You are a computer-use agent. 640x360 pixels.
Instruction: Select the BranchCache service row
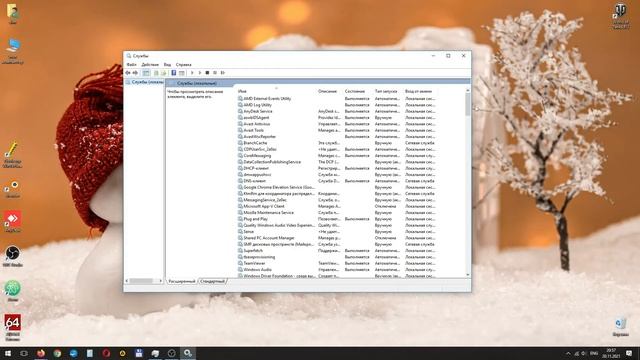(x=337, y=143)
